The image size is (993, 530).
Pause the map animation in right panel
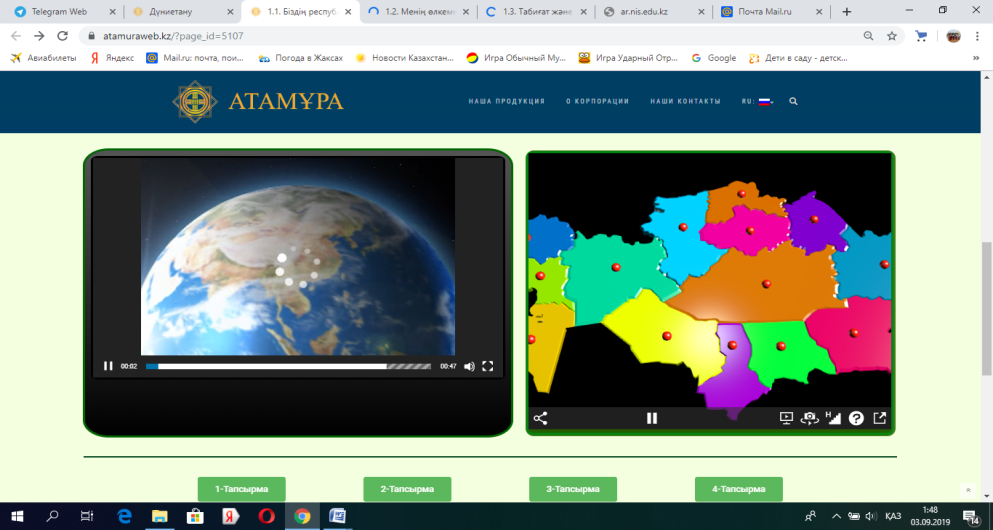pos(652,418)
